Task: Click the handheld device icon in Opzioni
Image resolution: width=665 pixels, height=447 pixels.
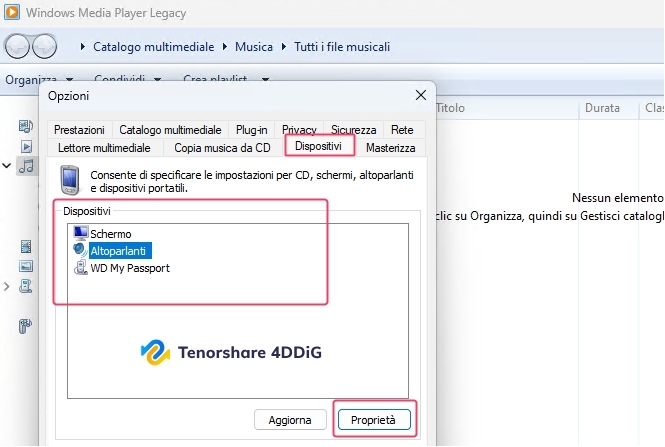Action: tap(70, 181)
